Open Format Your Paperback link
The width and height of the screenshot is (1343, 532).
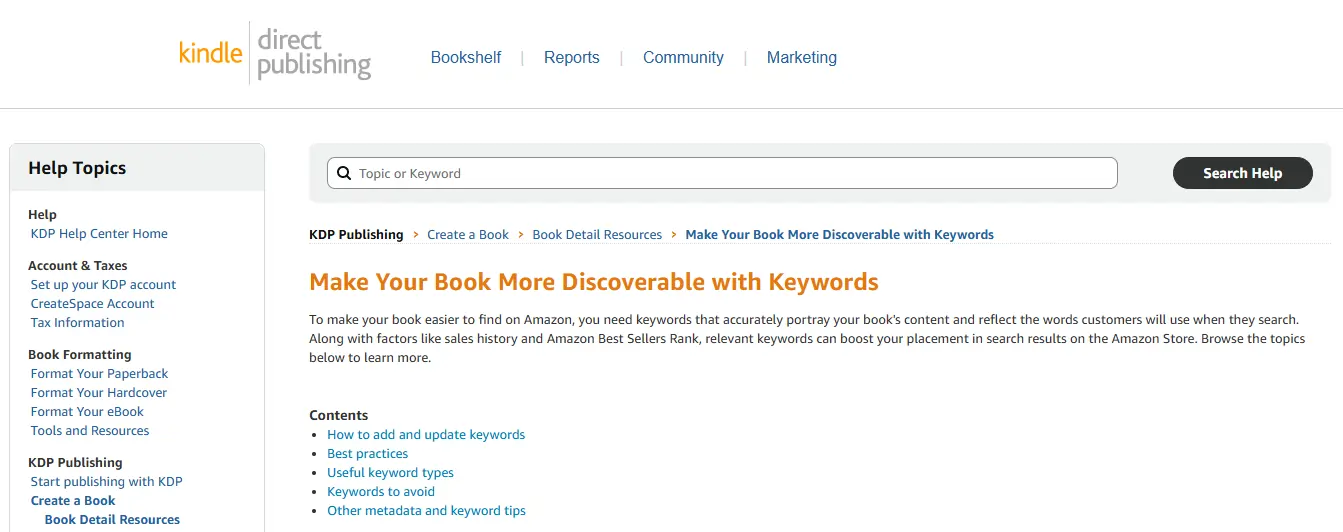click(x=99, y=373)
